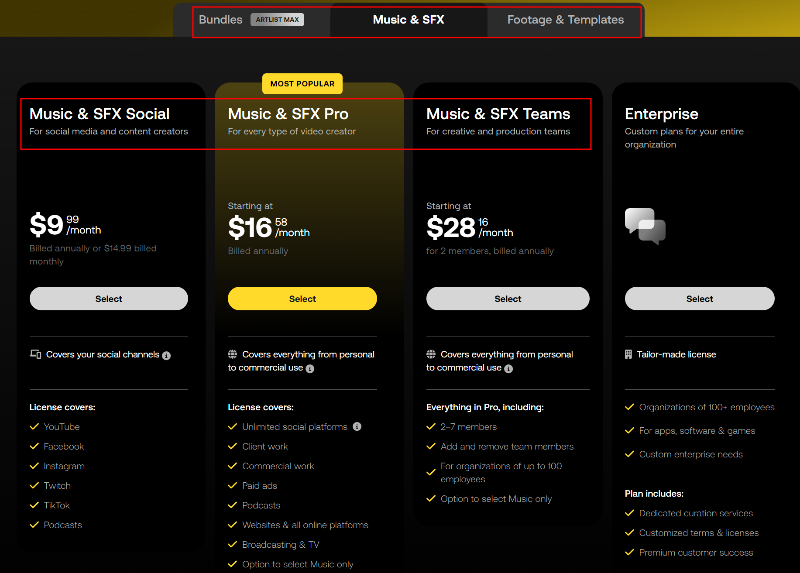Image resolution: width=800 pixels, height=573 pixels.
Task: Click the Client work item
Action: point(265,446)
